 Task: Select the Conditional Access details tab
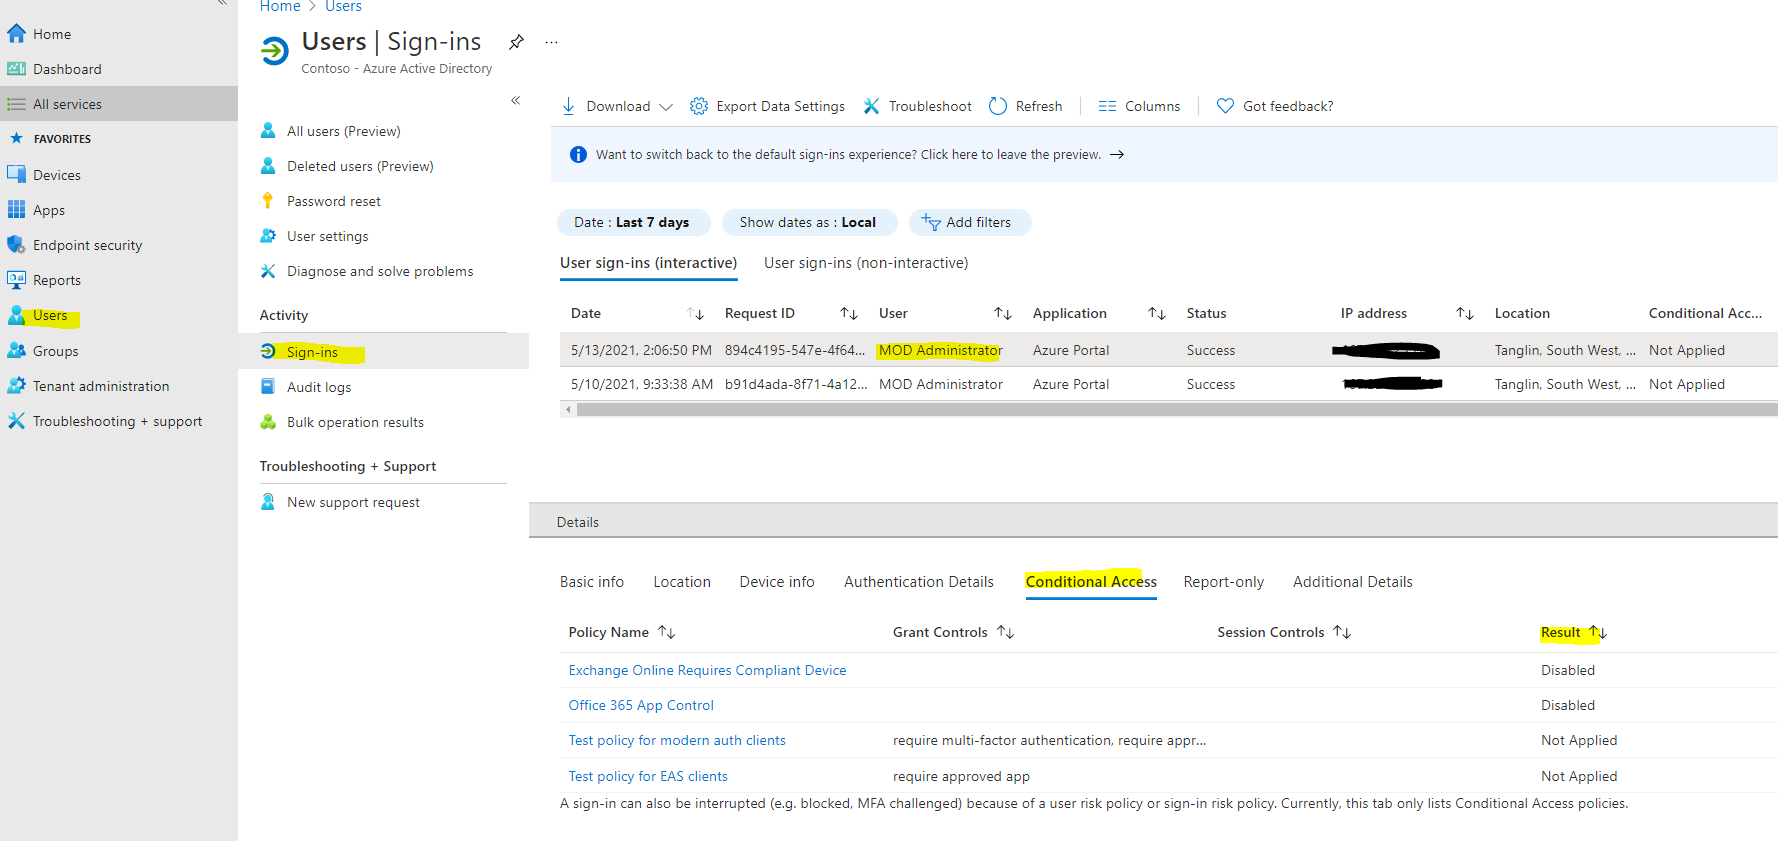tap(1091, 582)
